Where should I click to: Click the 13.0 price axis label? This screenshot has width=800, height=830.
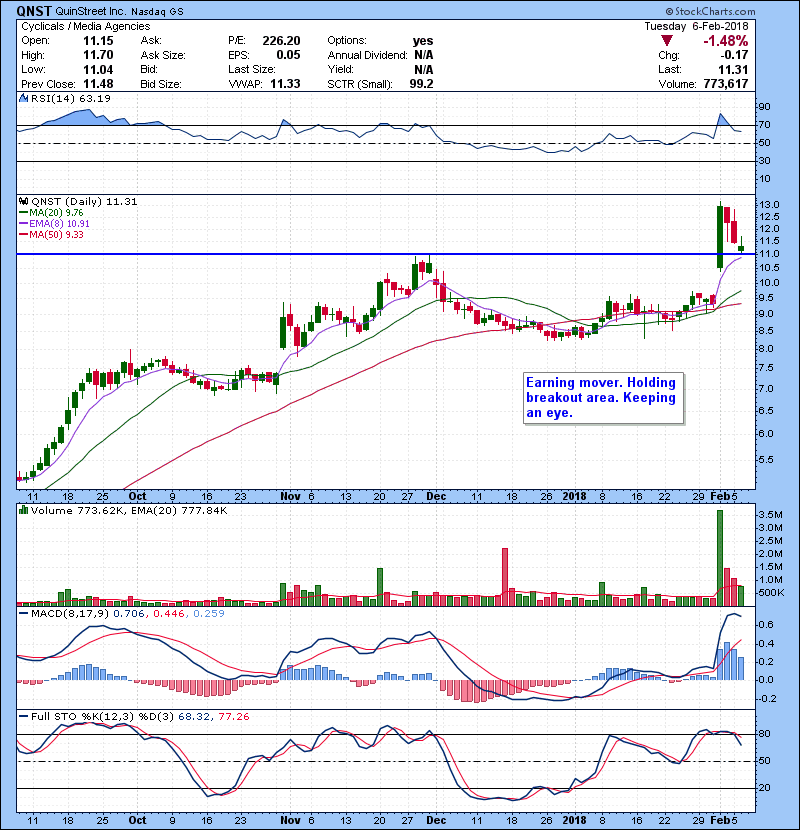point(769,205)
